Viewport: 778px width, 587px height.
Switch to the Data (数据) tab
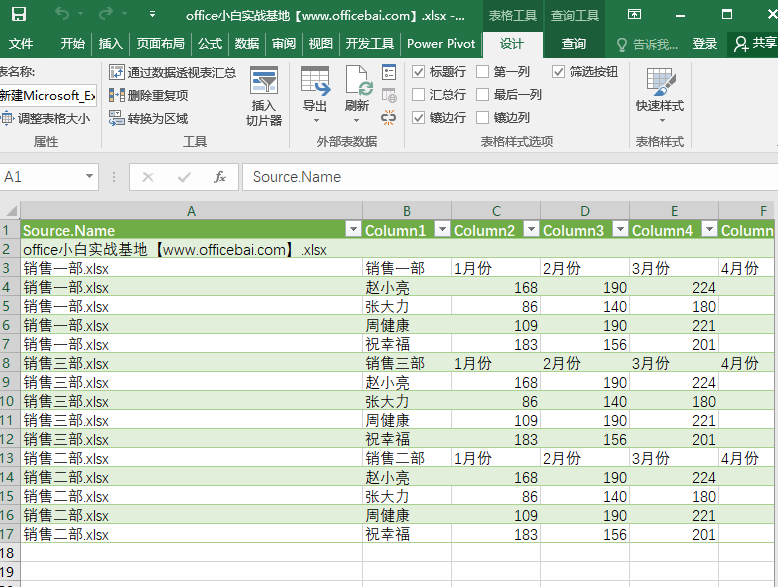[247, 44]
